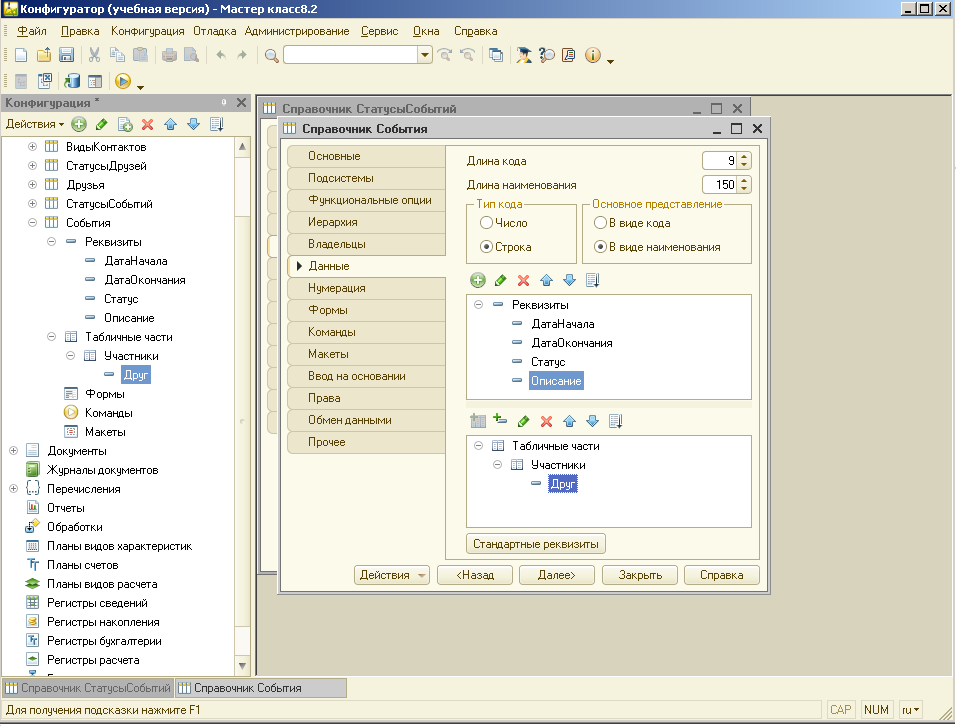Click Add tabular section icon above Табличные части
Image resolution: width=956 pixels, height=726 pixels.
[x=478, y=421]
